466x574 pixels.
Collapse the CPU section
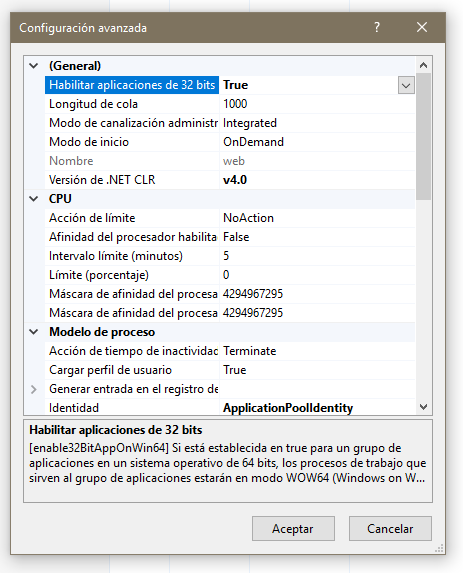[34, 199]
